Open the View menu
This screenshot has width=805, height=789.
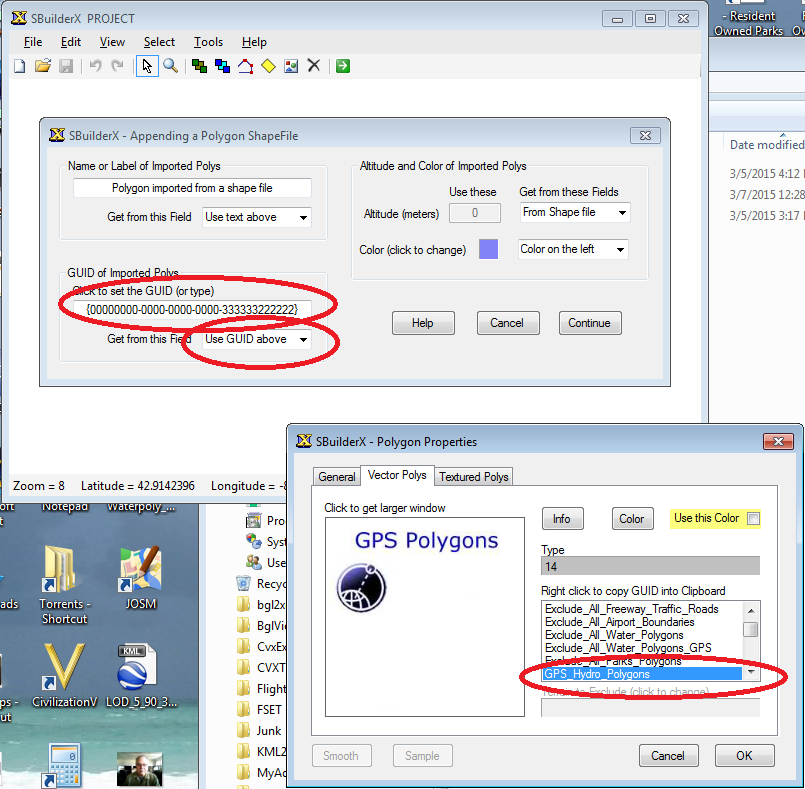pyautogui.click(x=112, y=42)
